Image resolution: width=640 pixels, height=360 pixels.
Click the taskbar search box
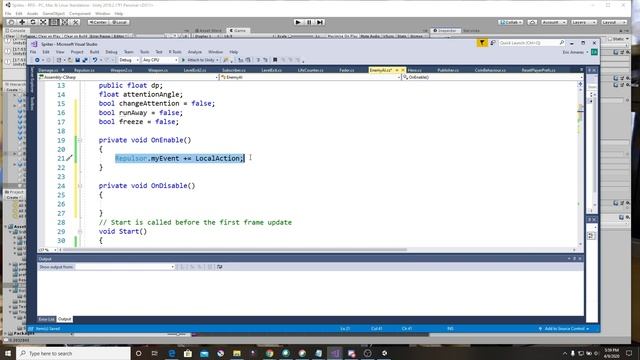tap(73, 353)
